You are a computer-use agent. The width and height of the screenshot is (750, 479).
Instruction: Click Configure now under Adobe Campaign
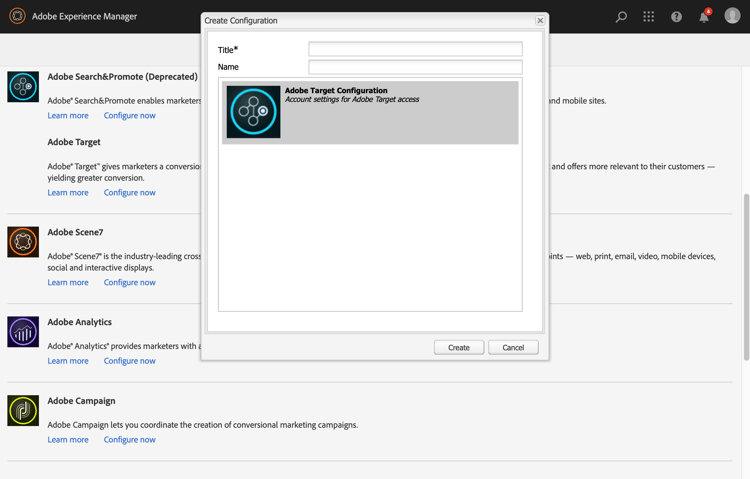(130, 439)
